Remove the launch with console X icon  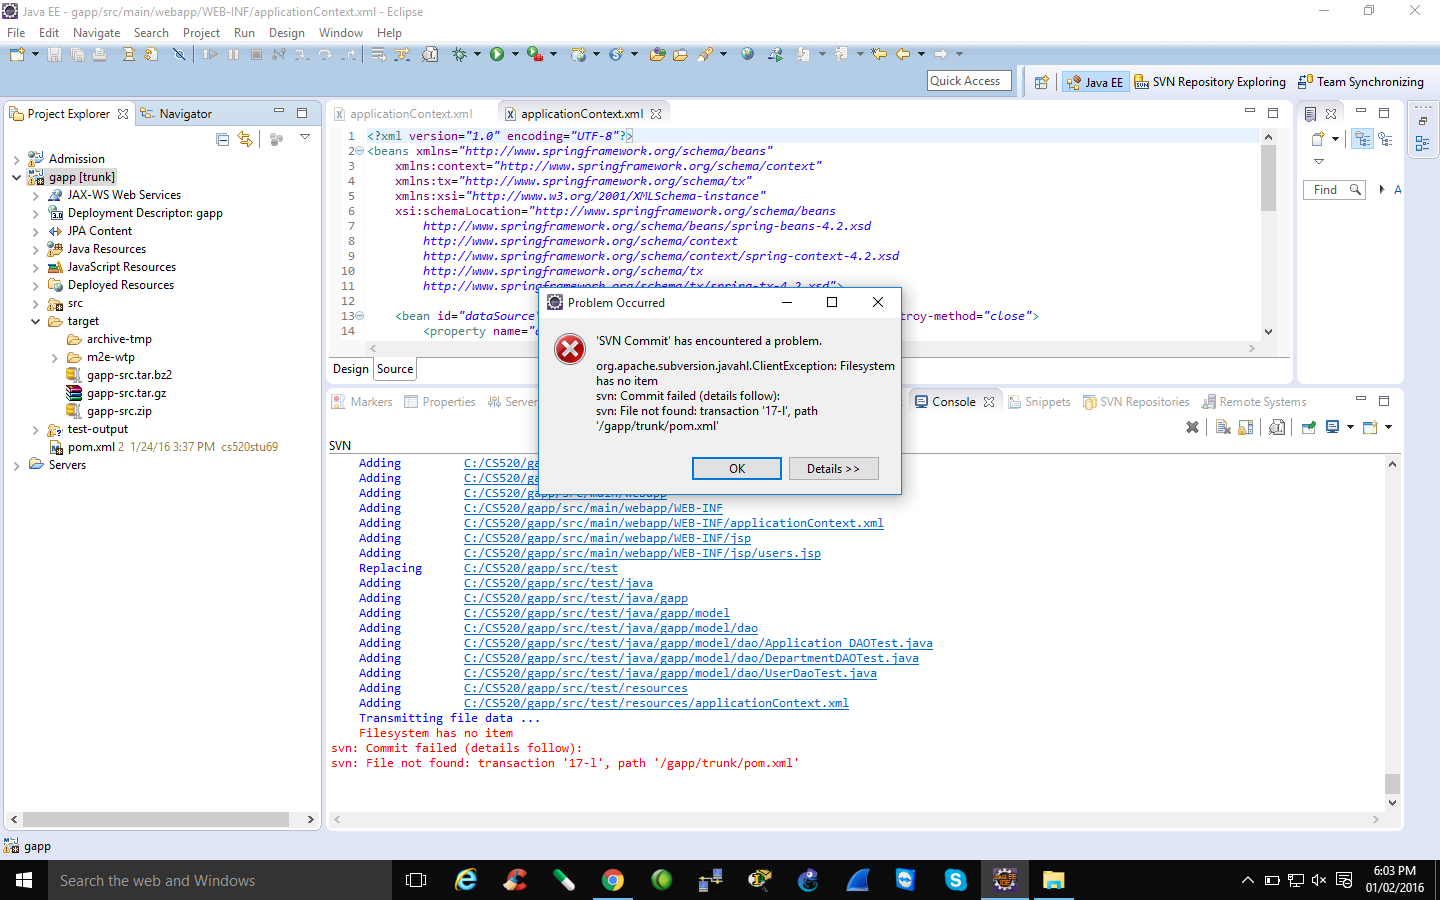pyautogui.click(x=1192, y=427)
